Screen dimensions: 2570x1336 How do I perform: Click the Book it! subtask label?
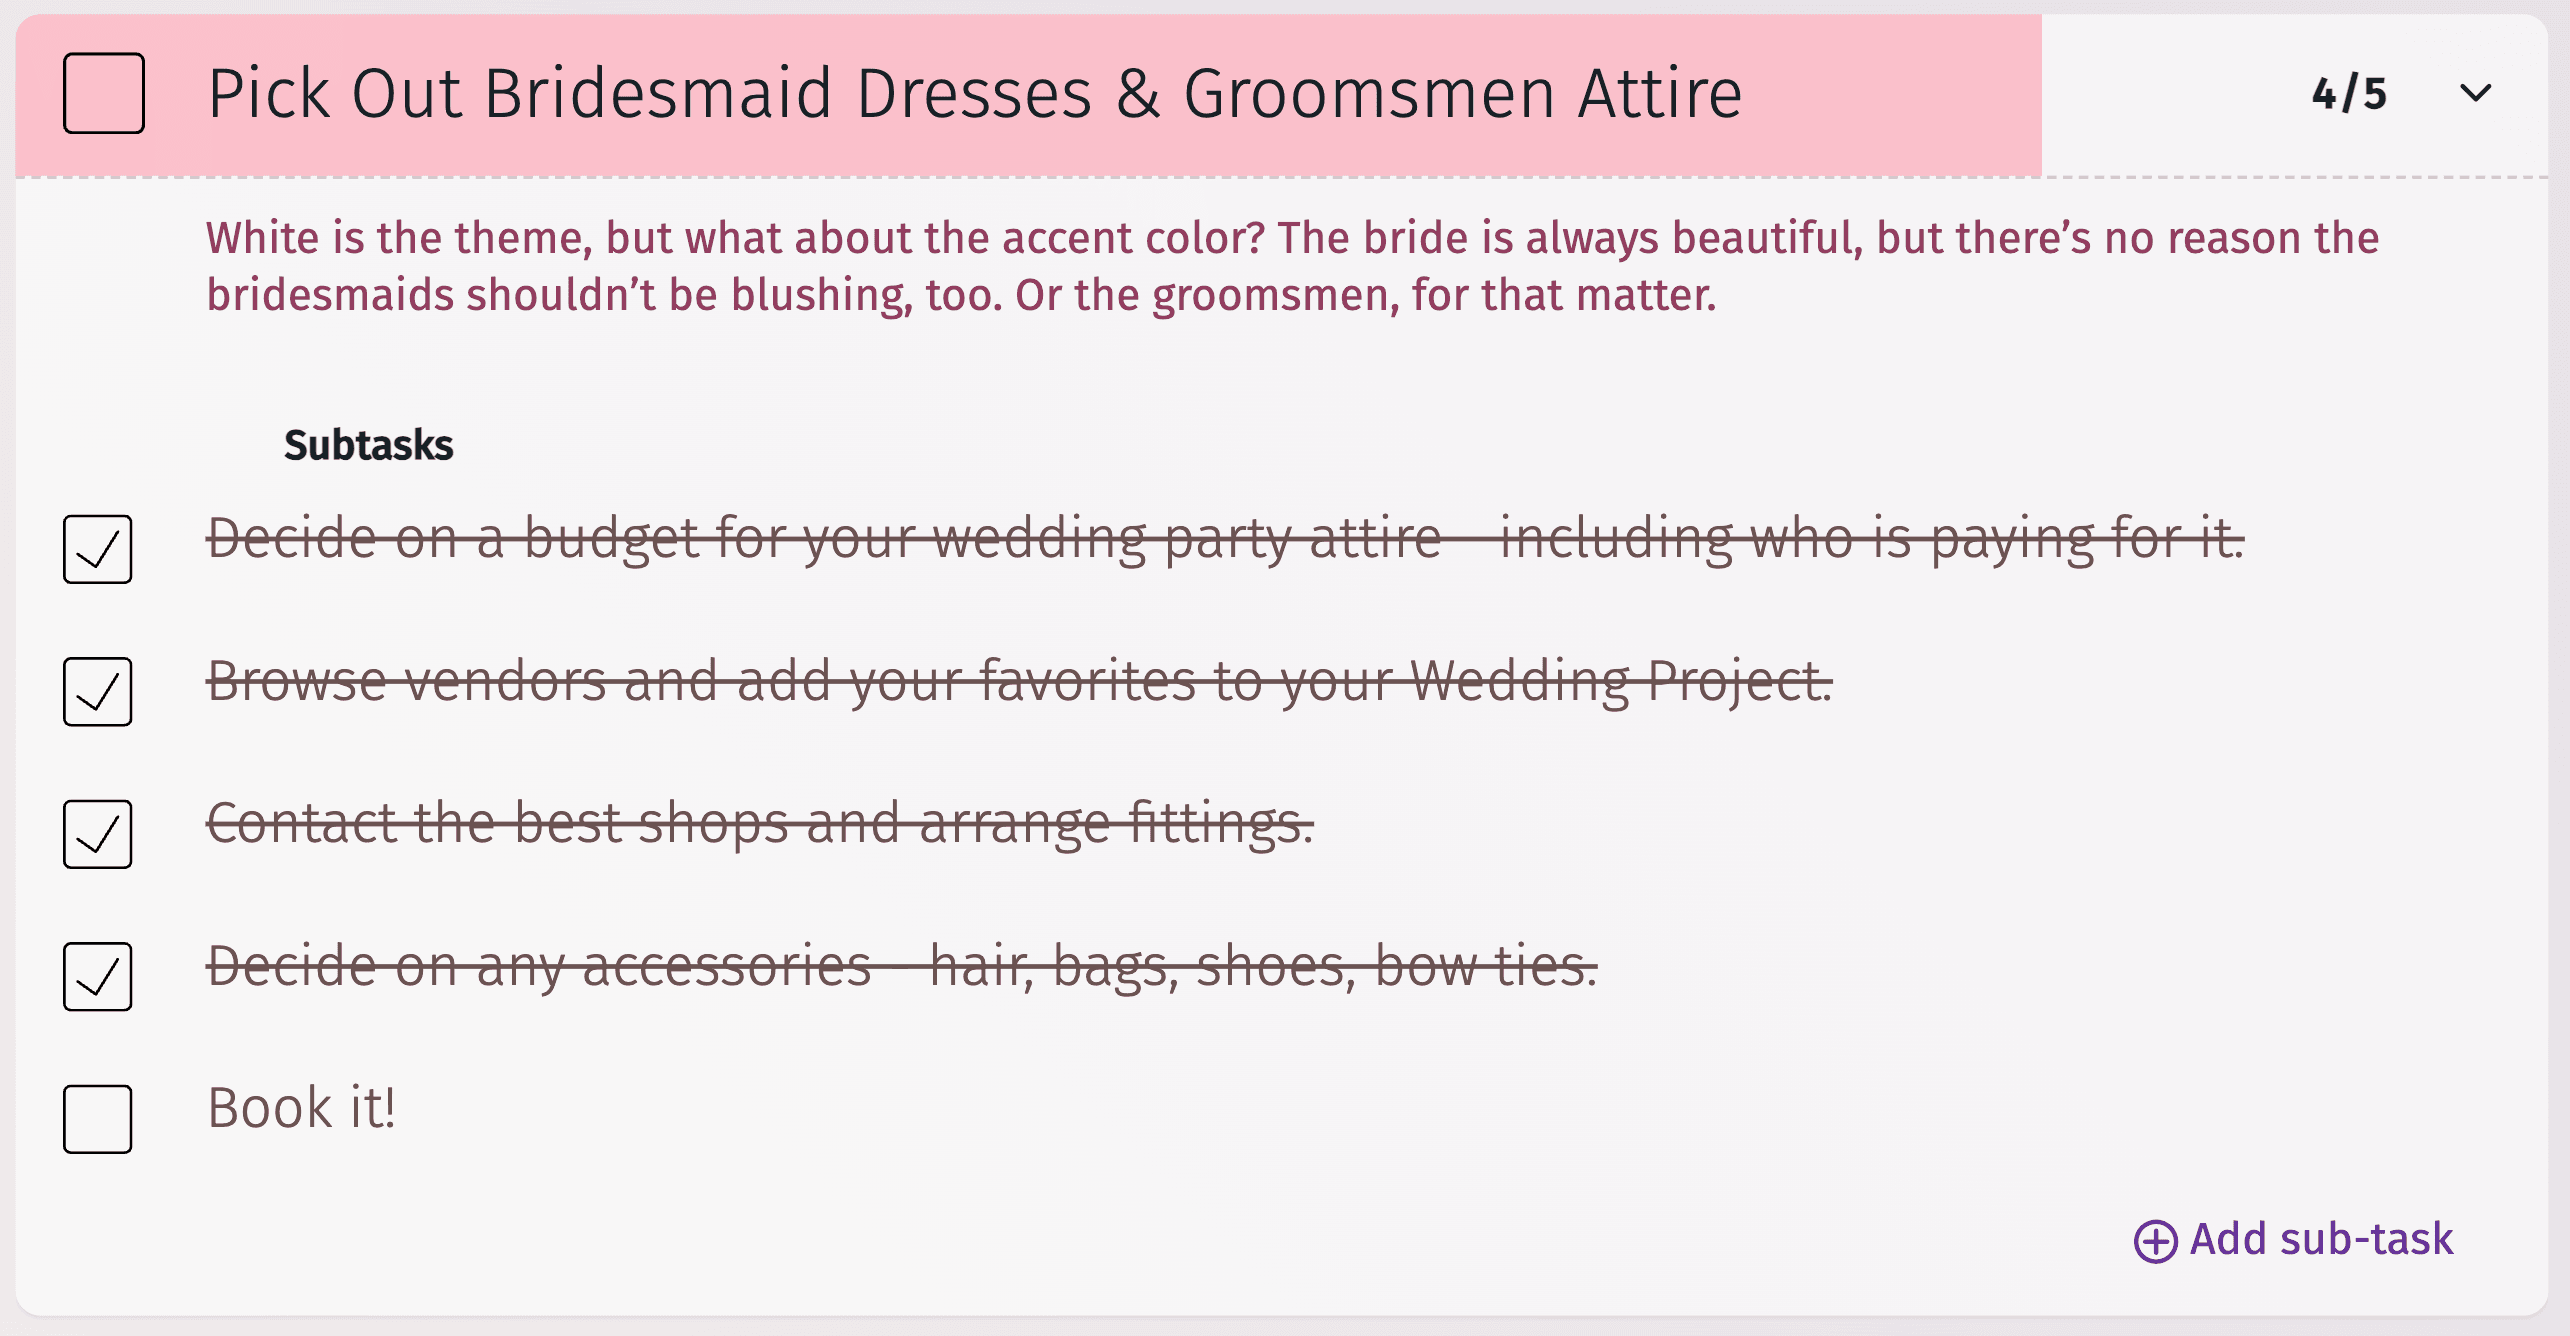tap(301, 1108)
